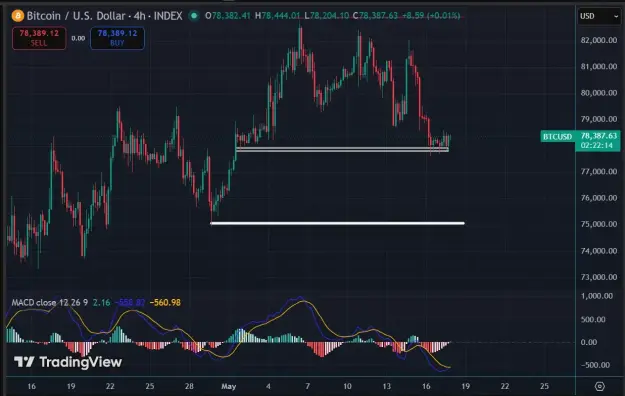This screenshot has width=625, height=396.
Task: Click the close price C78,387.63 value
Action: pos(375,16)
